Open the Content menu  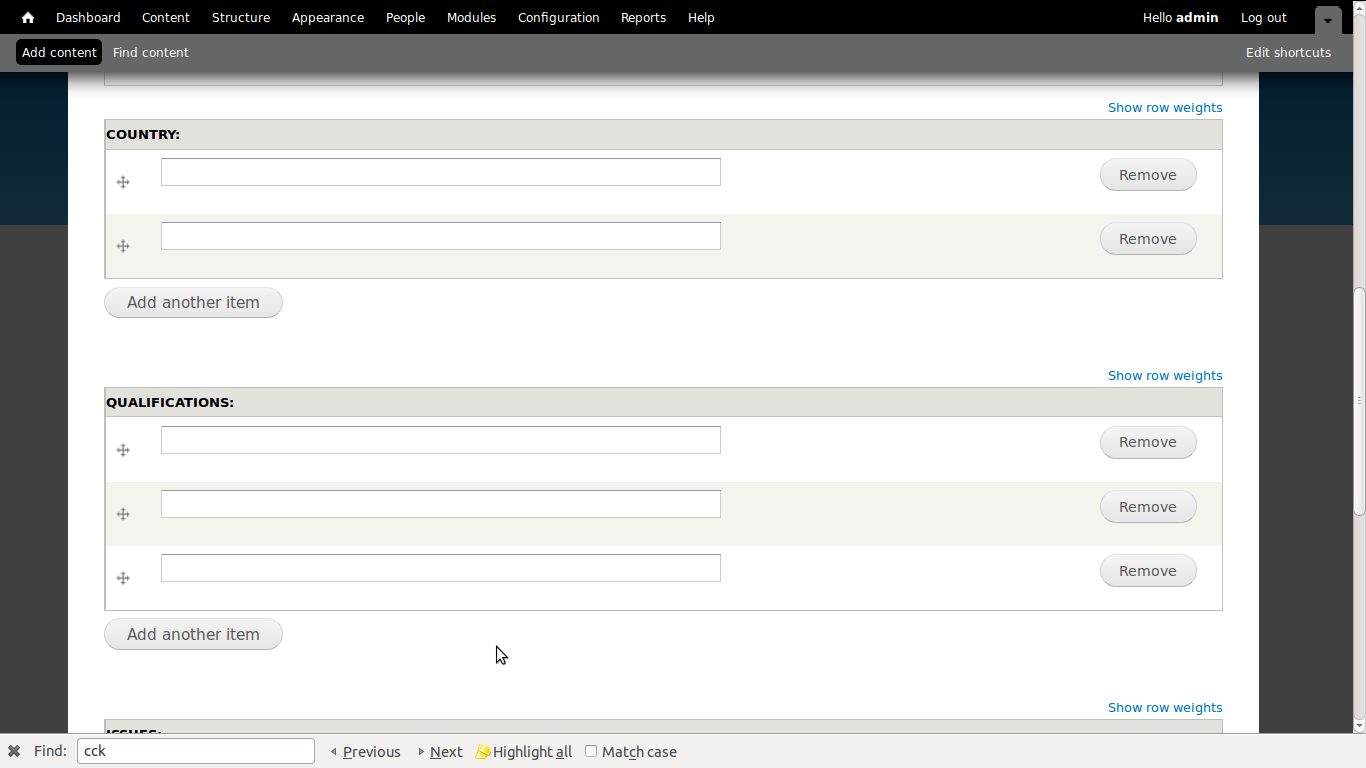[x=166, y=17]
